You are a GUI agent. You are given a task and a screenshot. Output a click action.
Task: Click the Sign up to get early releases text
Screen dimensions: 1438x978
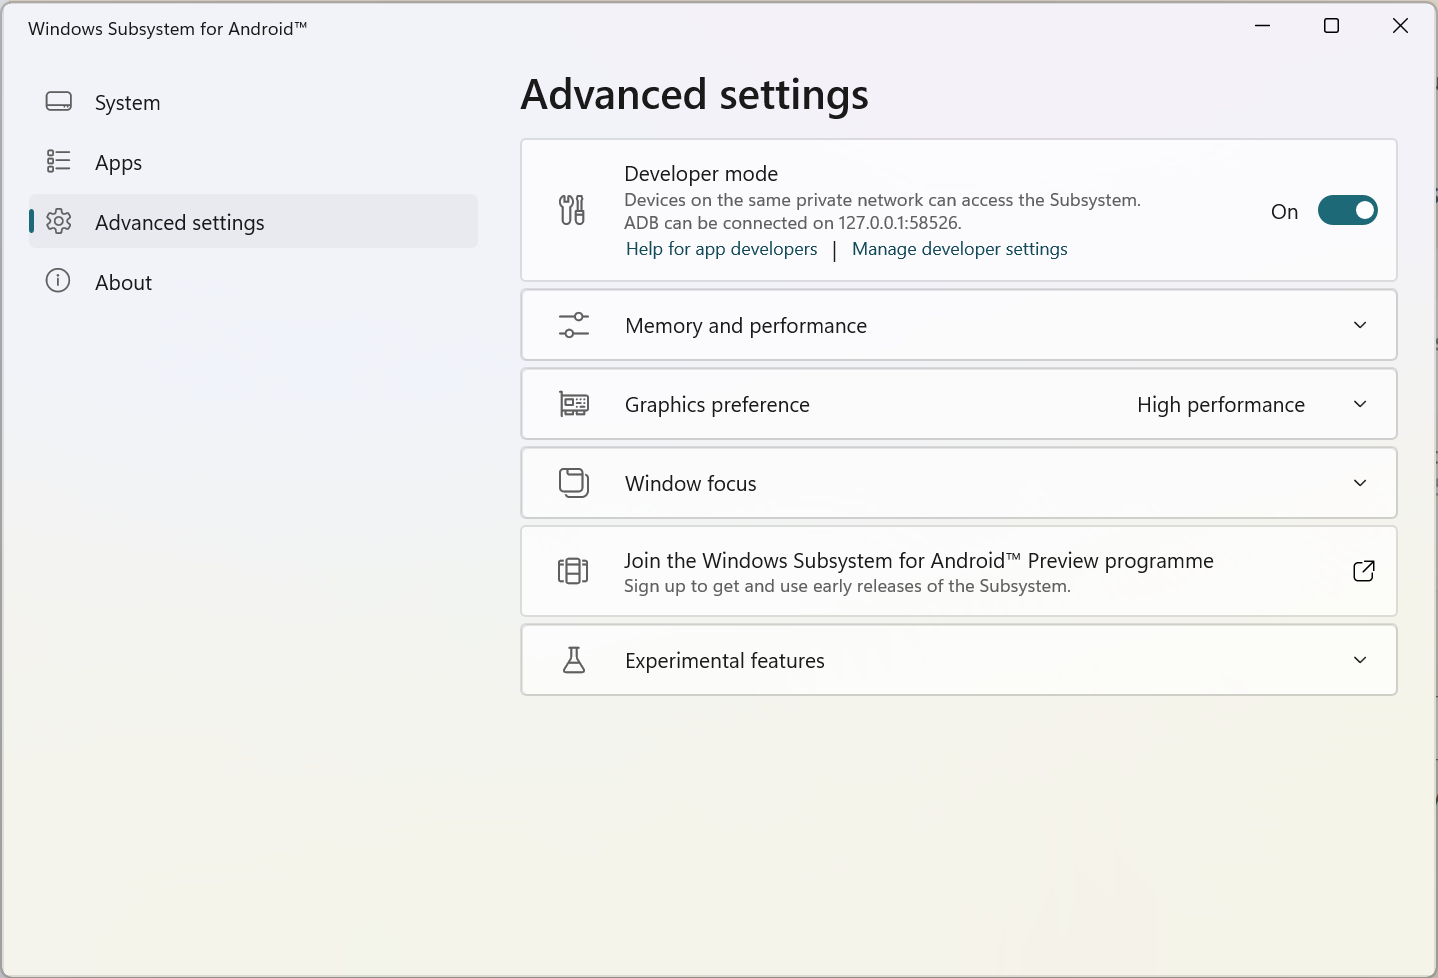click(847, 586)
